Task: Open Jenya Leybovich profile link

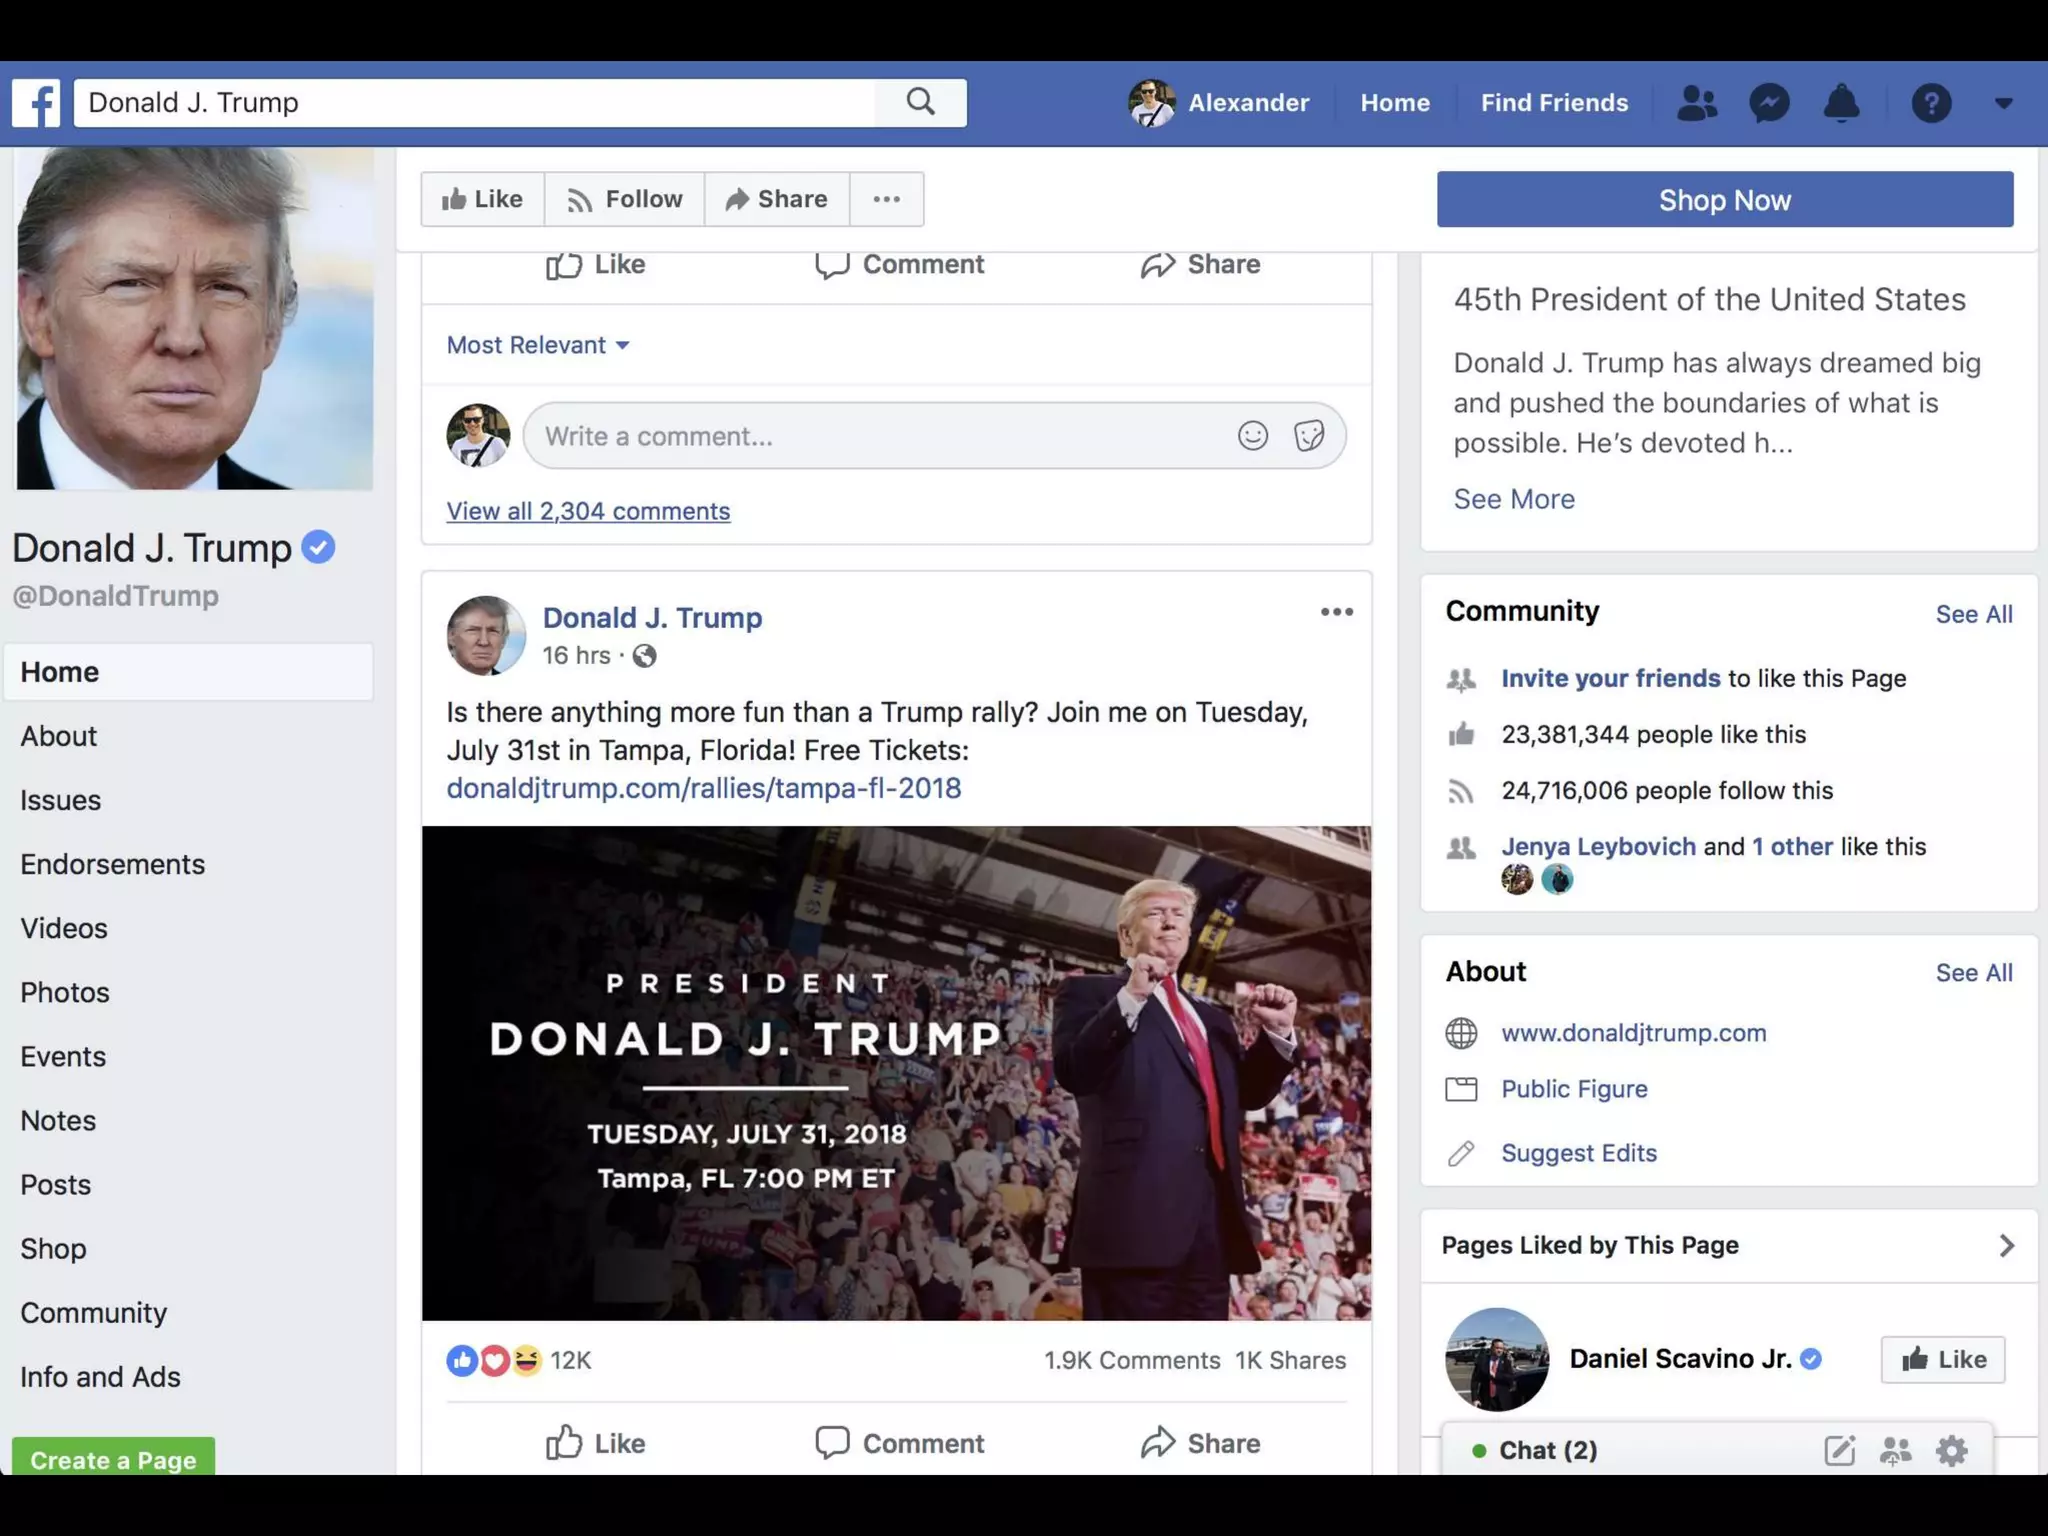Action: click(1598, 846)
